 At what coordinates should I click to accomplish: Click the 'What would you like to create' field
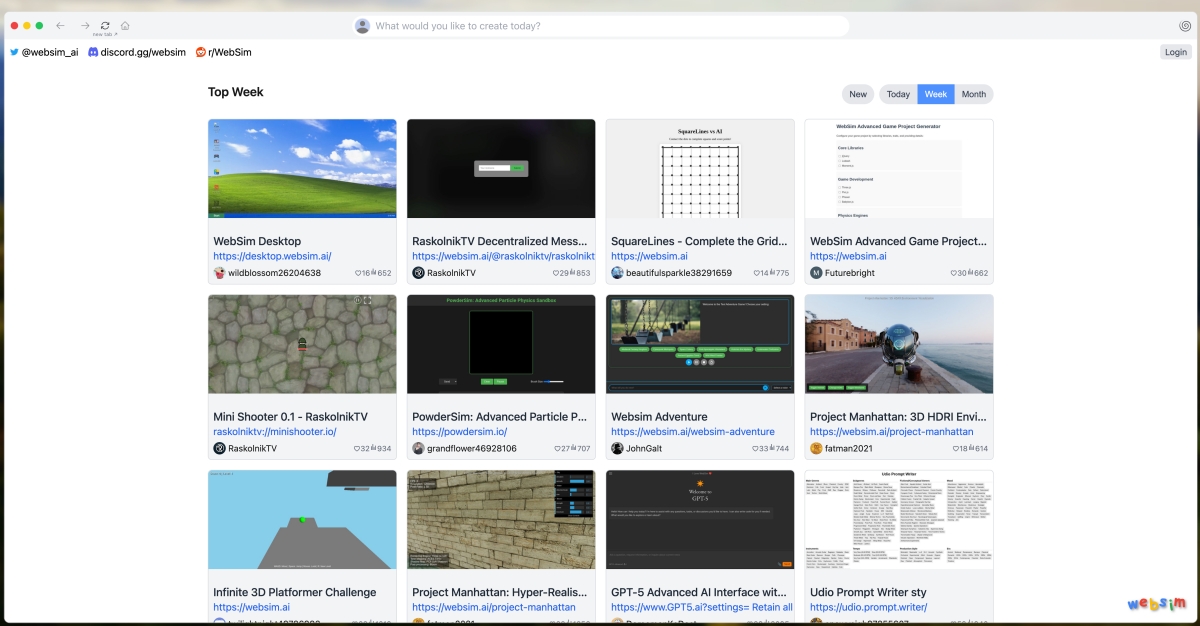click(x=600, y=26)
